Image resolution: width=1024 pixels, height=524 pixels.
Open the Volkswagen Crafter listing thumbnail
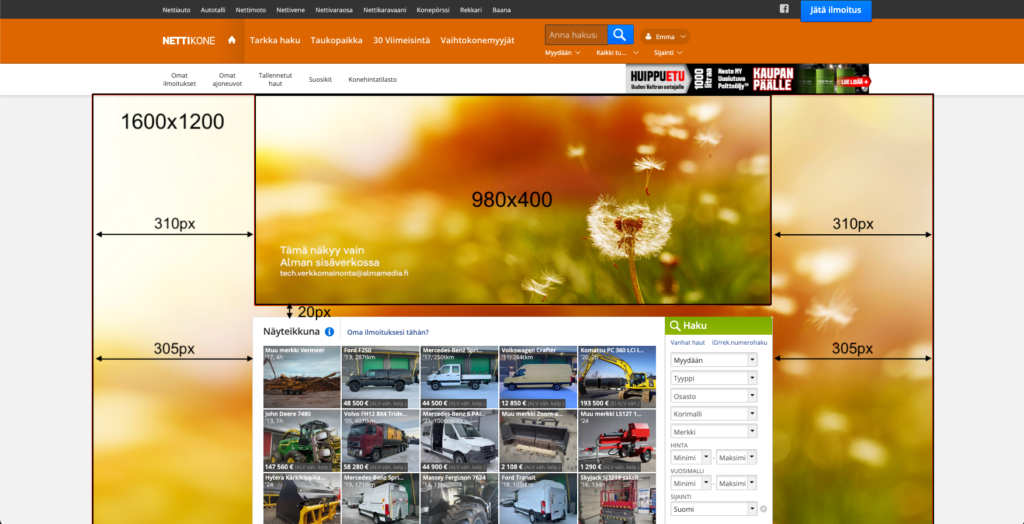pos(537,377)
